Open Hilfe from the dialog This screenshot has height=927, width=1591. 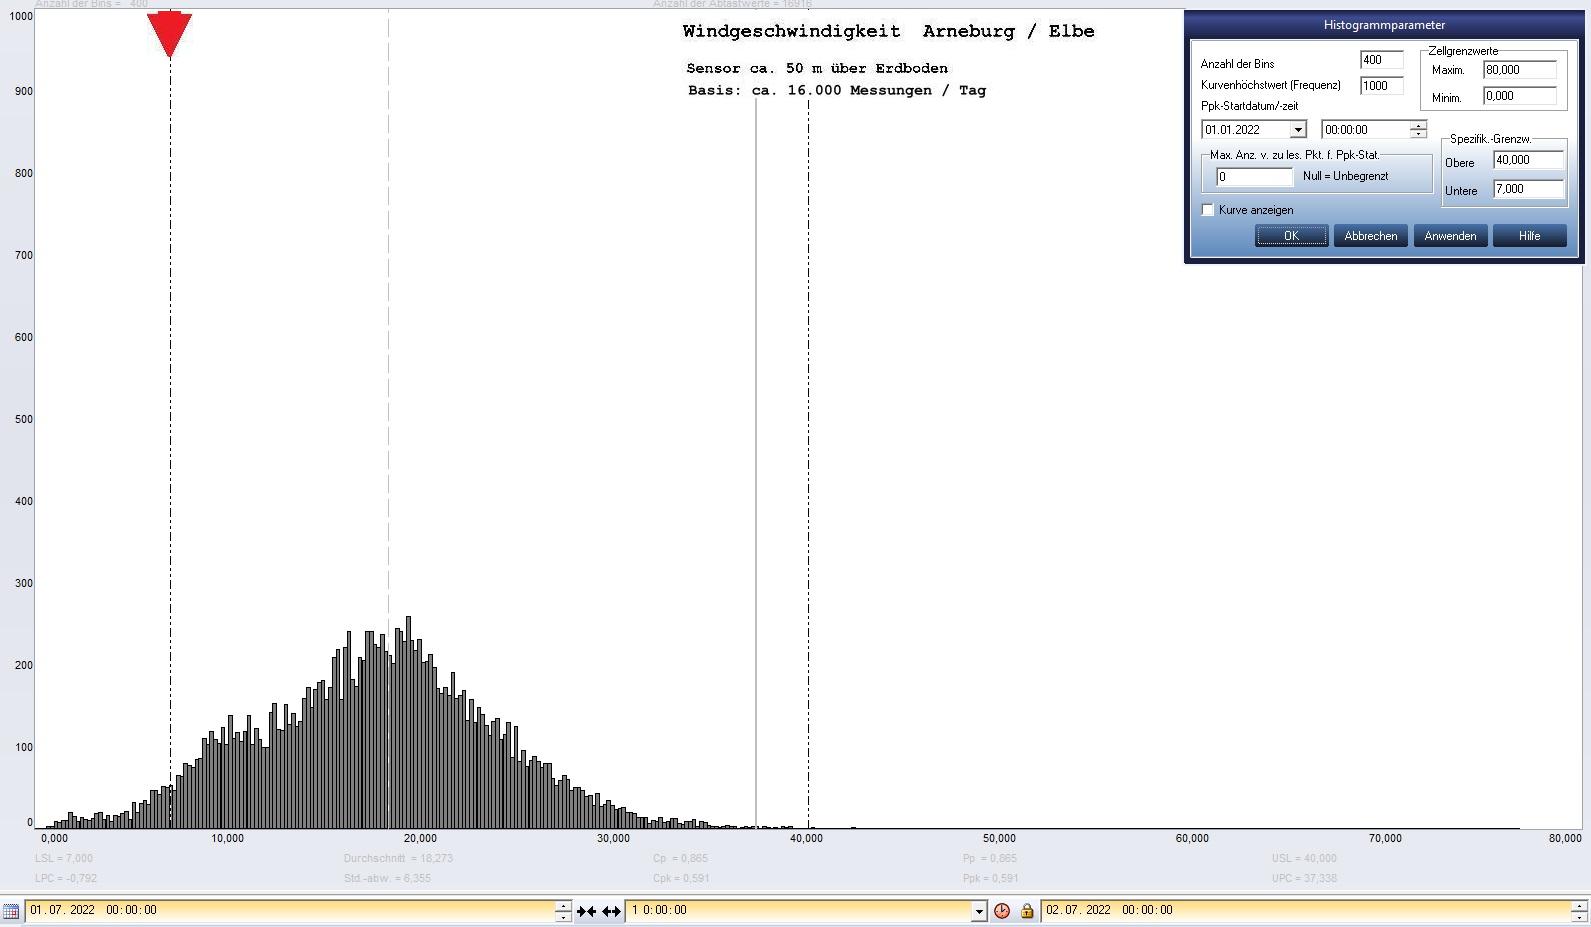(1529, 236)
